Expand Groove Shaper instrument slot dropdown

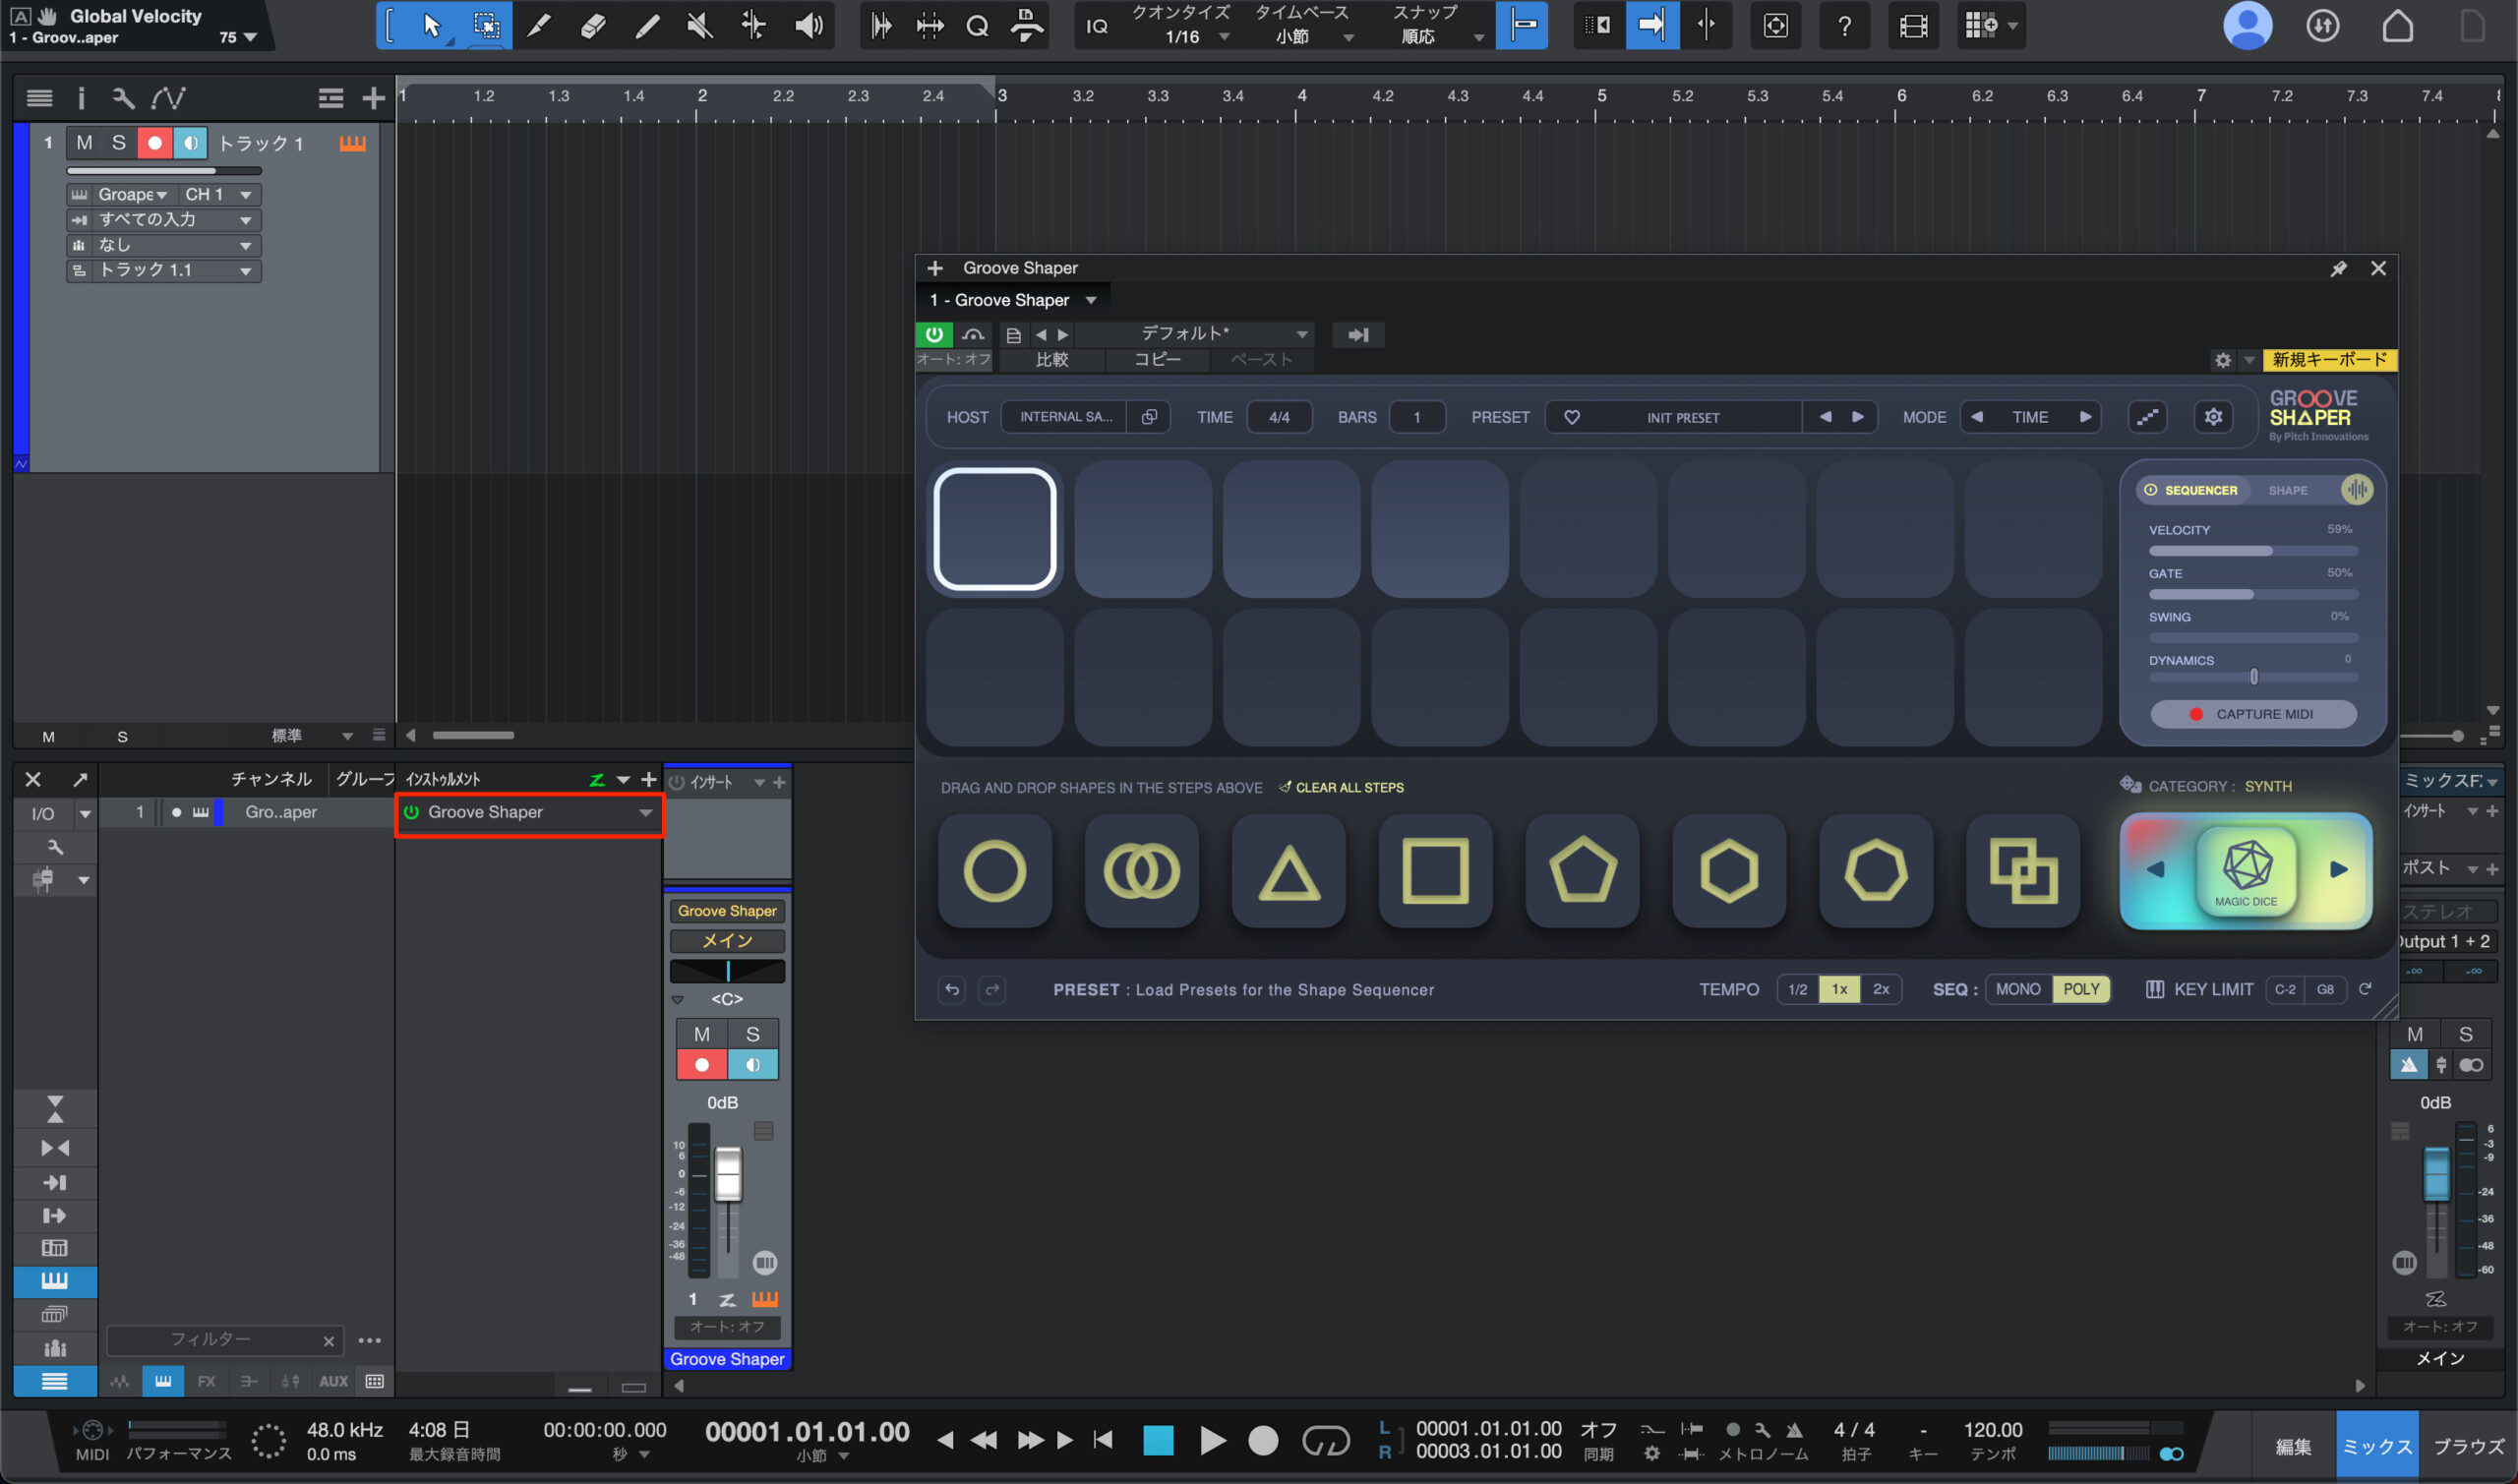[x=646, y=812]
